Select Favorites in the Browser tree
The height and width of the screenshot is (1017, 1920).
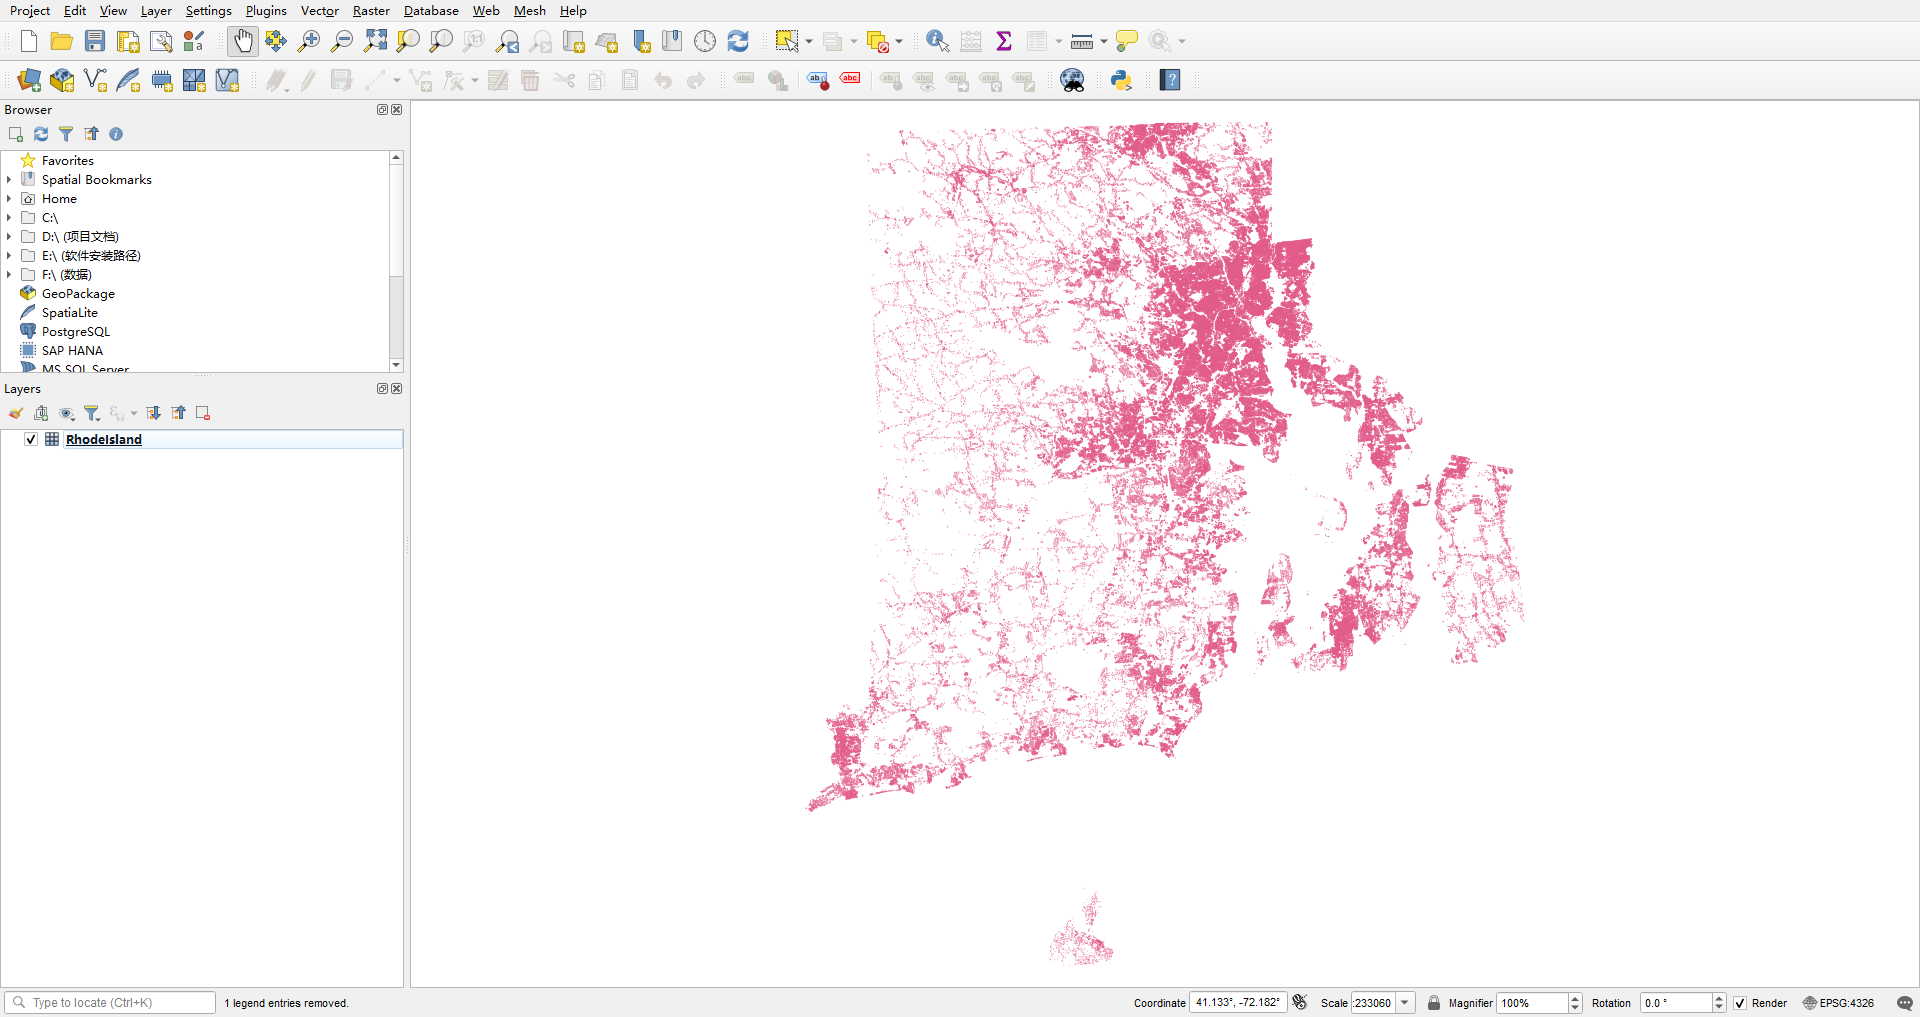click(68, 161)
